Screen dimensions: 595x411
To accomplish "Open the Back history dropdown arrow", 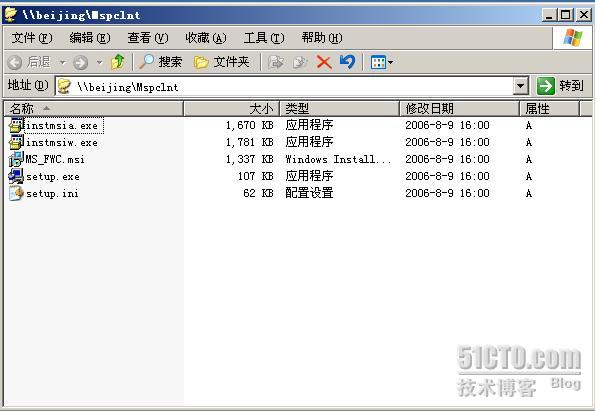I will point(63,62).
